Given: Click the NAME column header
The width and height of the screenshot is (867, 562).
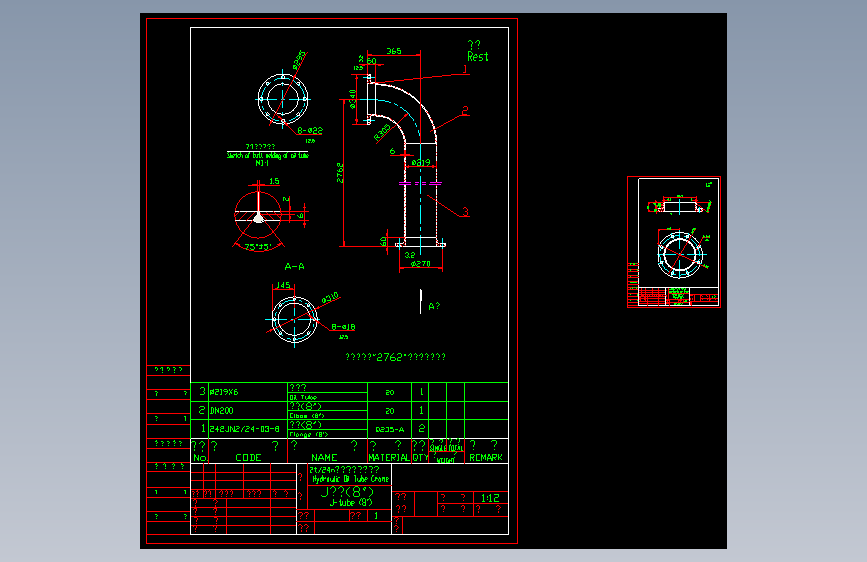Looking at the screenshot, I should click(324, 457).
